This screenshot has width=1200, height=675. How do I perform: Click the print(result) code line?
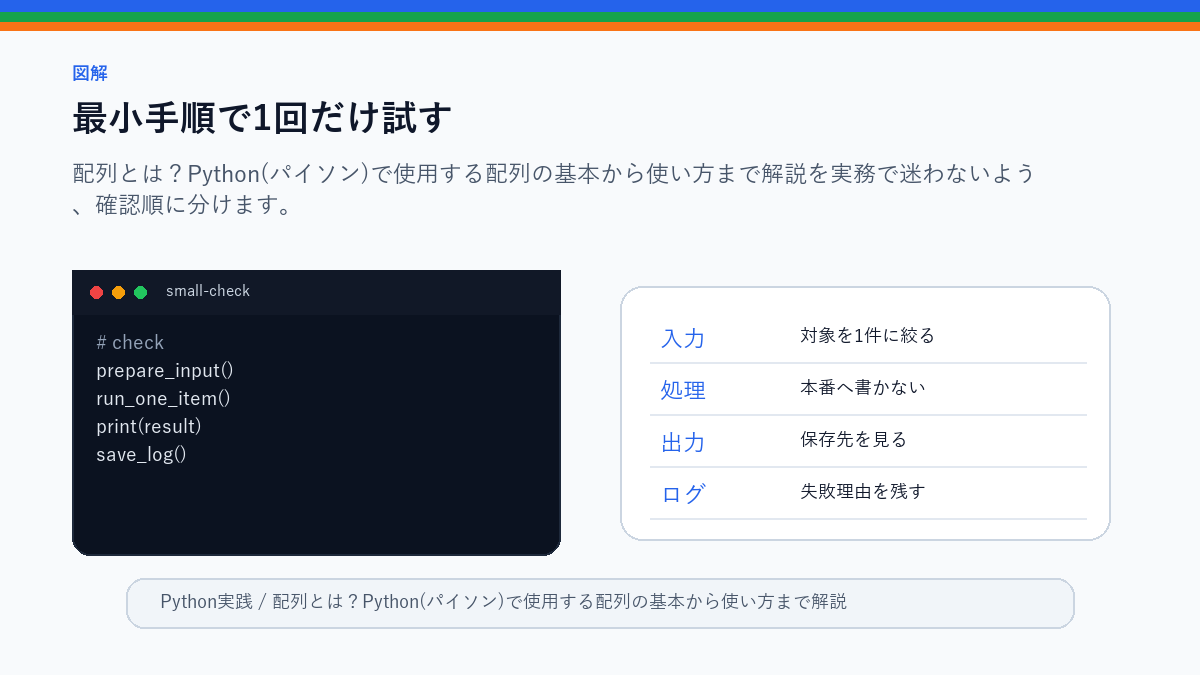pyautogui.click(x=149, y=426)
